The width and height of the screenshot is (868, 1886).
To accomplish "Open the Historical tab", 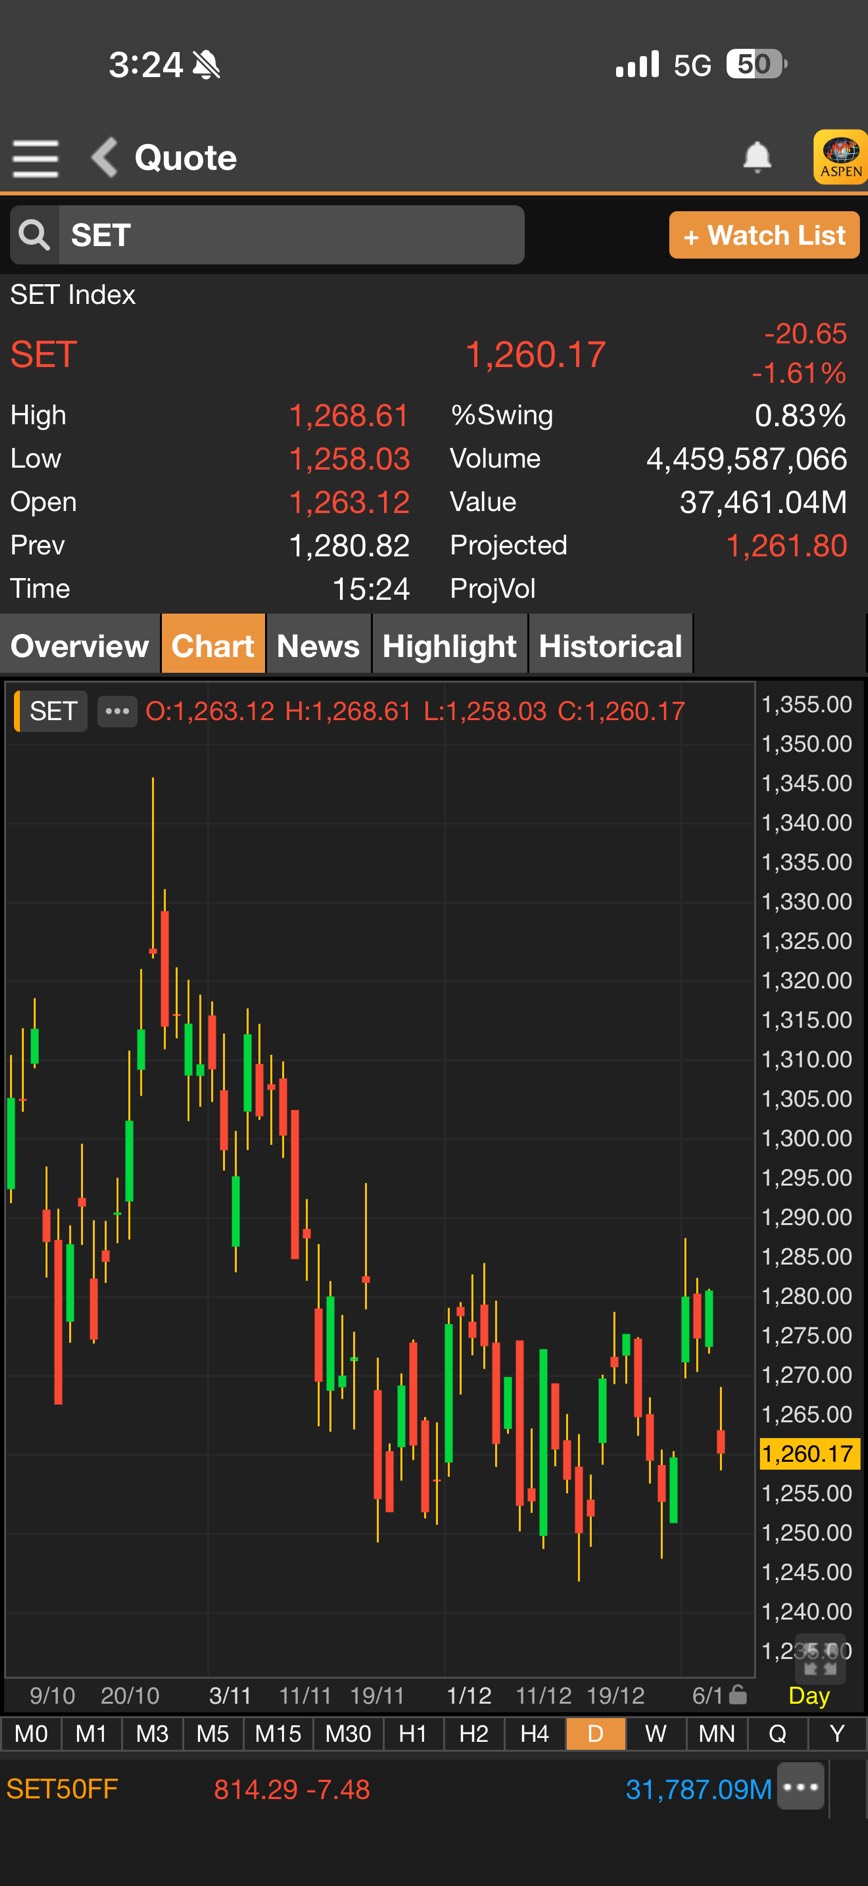I will coord(610,646).
